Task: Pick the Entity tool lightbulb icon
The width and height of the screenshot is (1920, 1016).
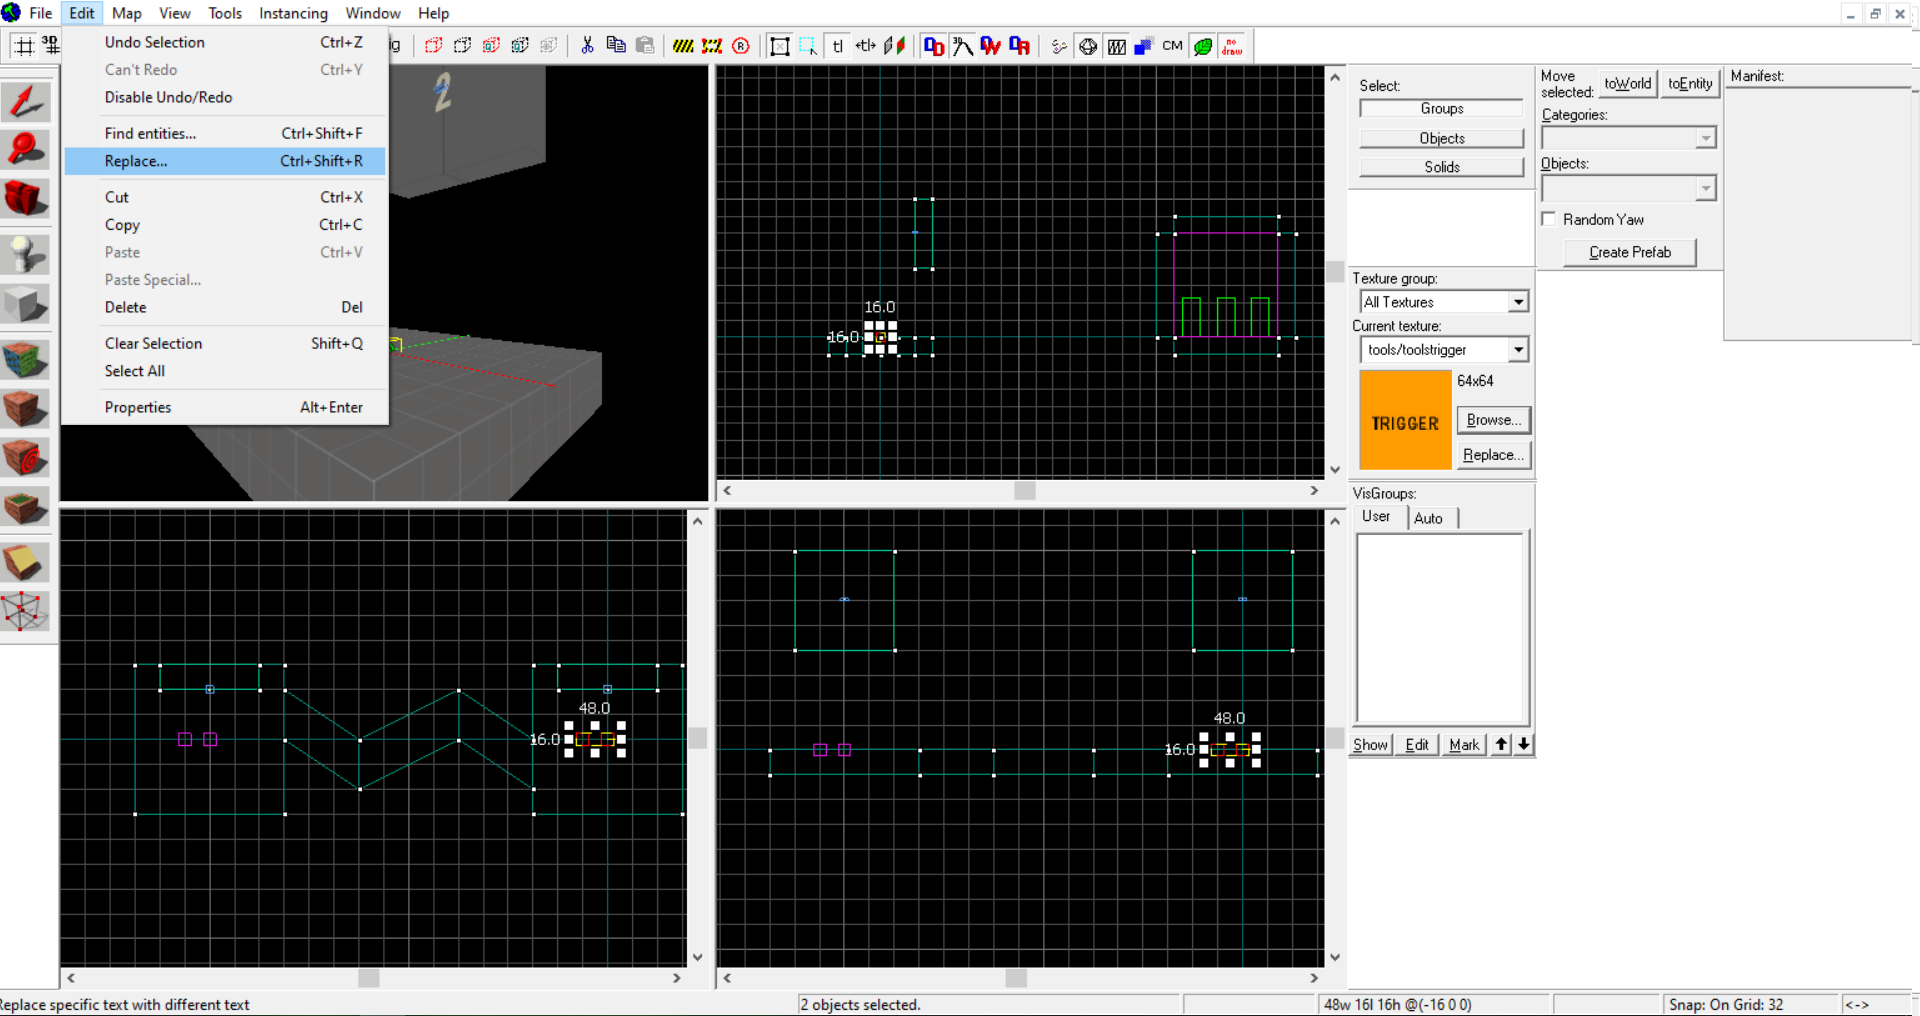Action: pyautogui.click(x=26, y=254)
